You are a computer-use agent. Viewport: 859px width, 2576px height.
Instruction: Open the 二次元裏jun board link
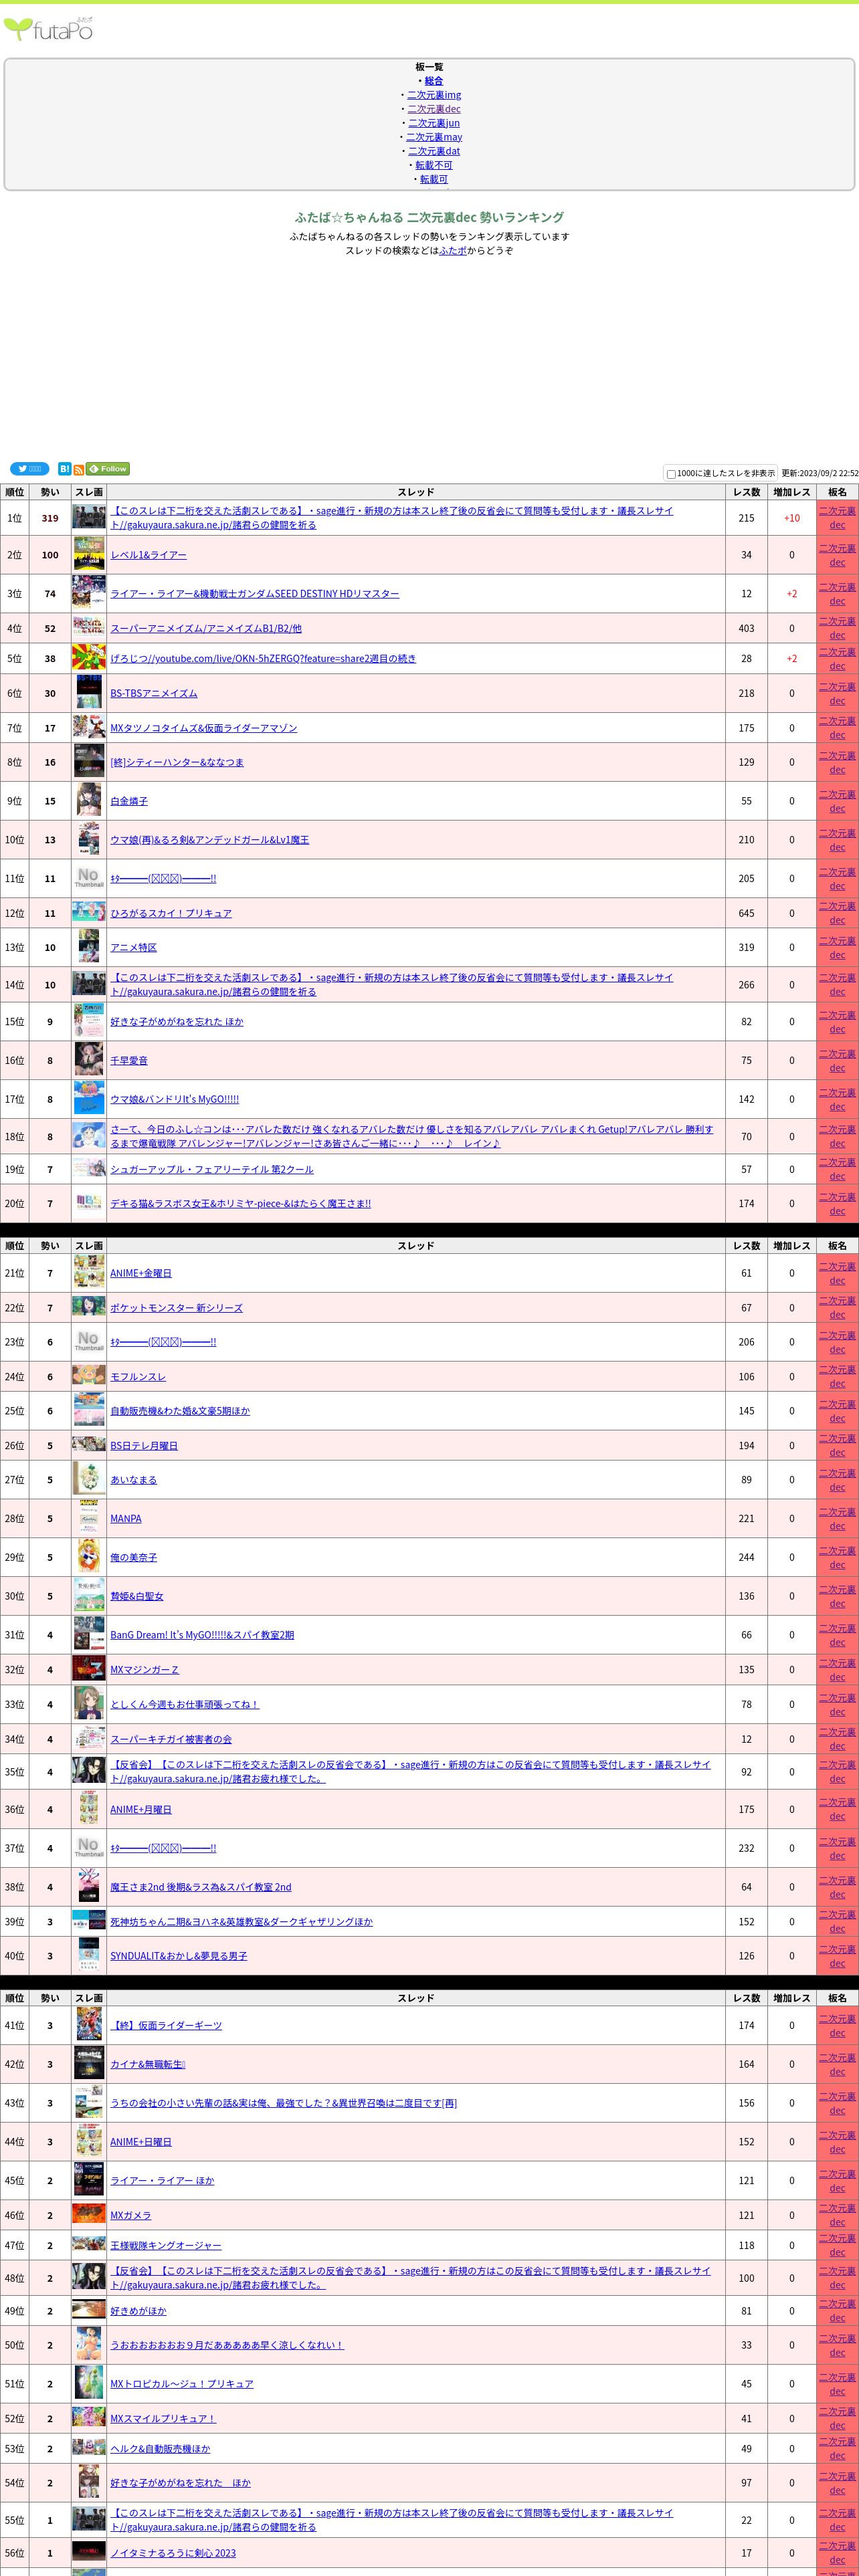click(434, 123)
